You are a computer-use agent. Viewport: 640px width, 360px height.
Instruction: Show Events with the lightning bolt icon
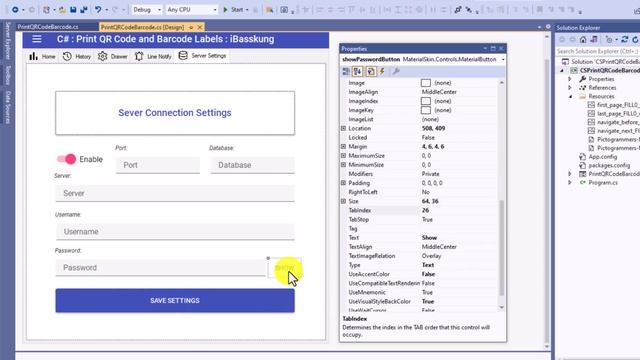click(x=382, y=71)
